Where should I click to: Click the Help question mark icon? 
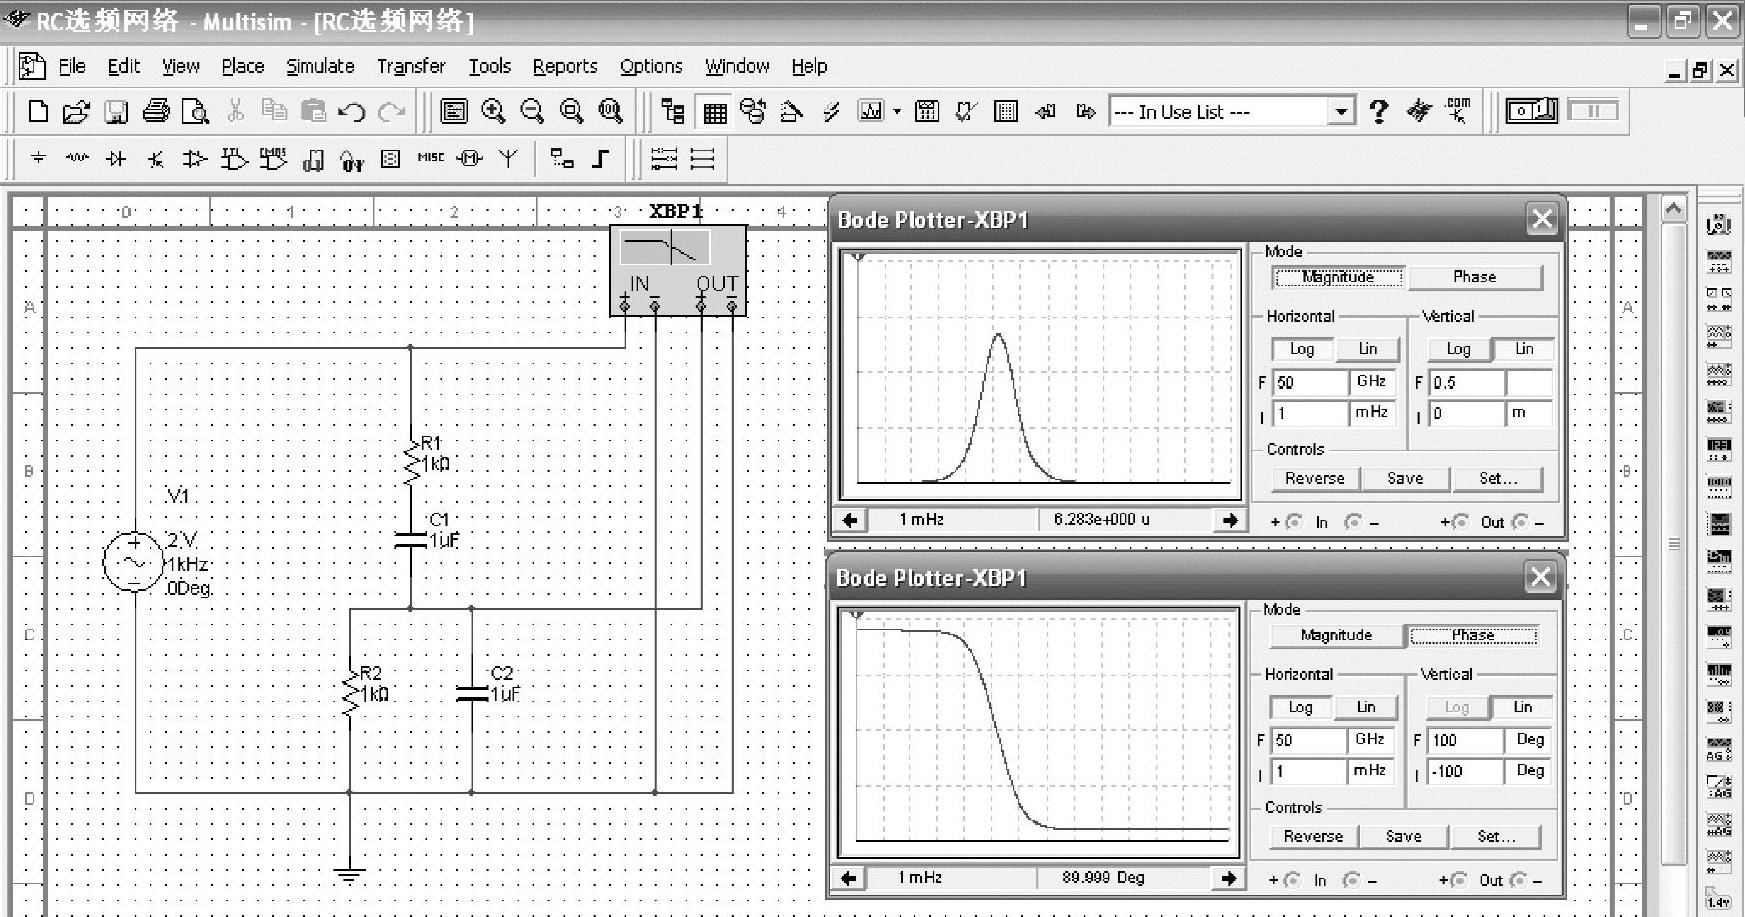click(x=1379, y=111)
